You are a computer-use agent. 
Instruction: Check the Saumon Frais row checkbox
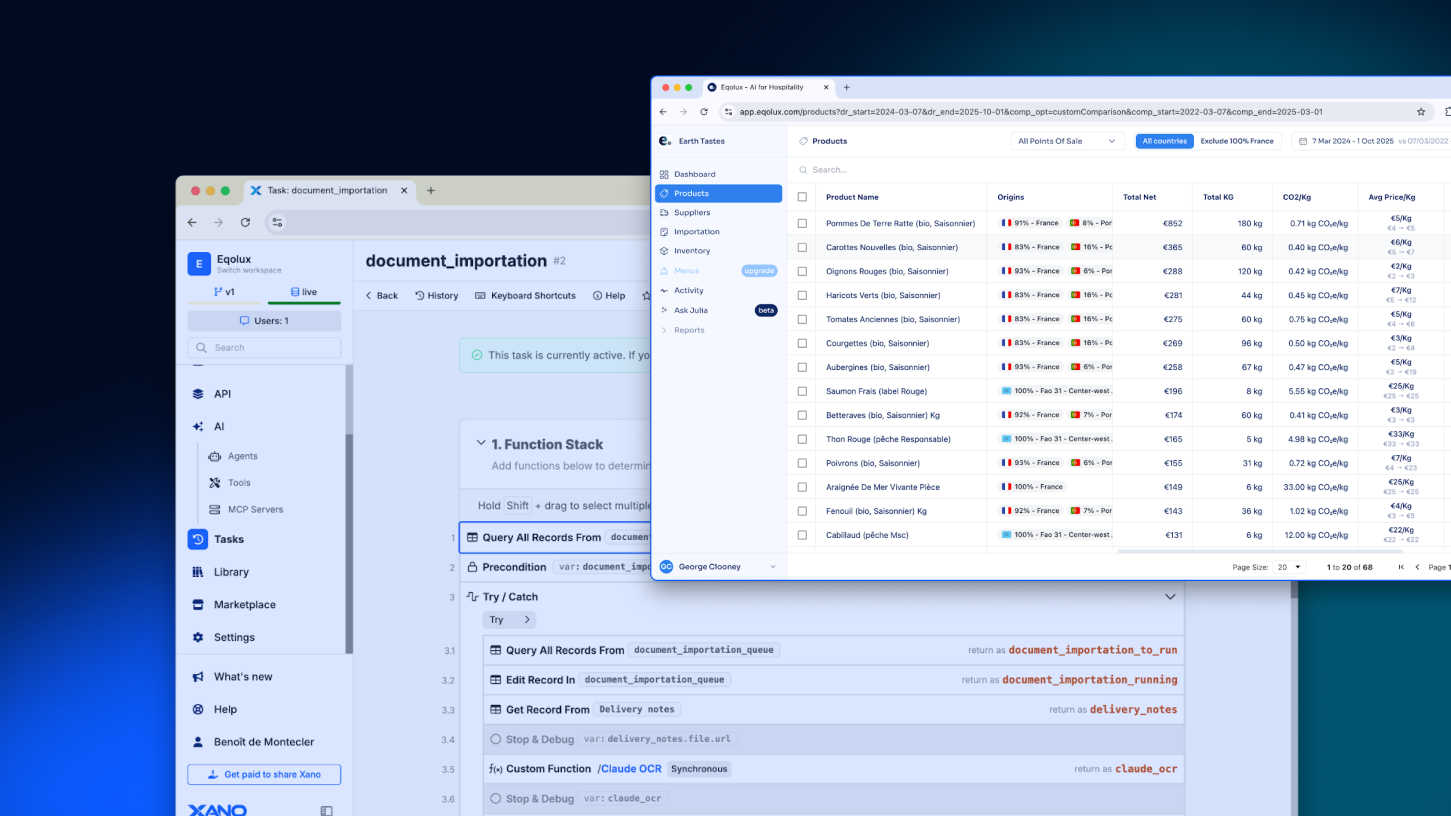coord(802,391)
